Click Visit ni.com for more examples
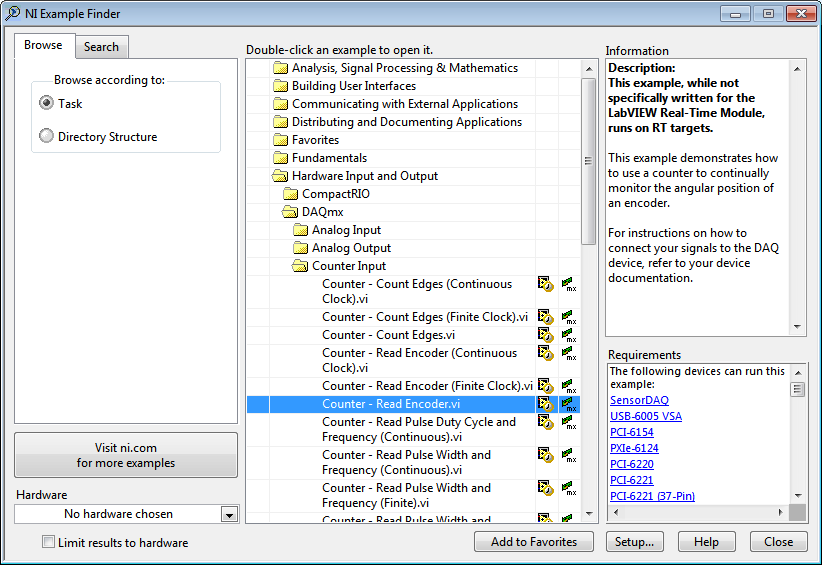Screen dimensions: 822x565 point(126,455)
